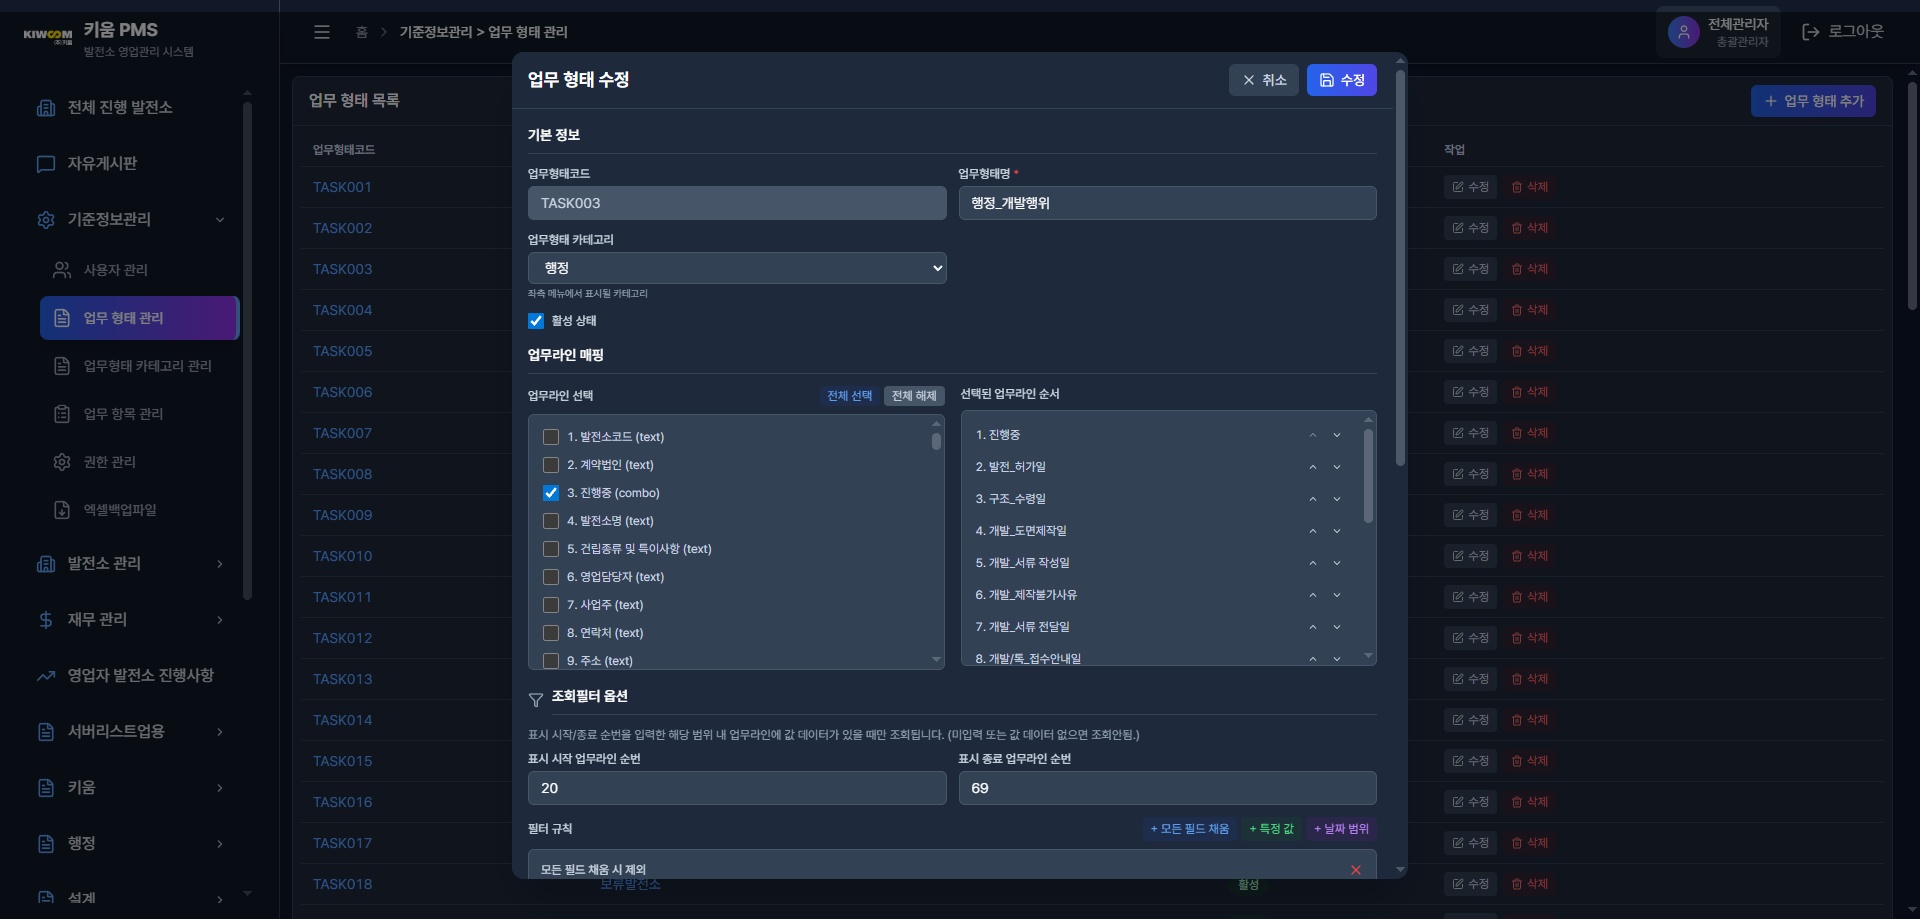
Task: Open 업무 항목 관리 menu item
Action: click(140, 414)
